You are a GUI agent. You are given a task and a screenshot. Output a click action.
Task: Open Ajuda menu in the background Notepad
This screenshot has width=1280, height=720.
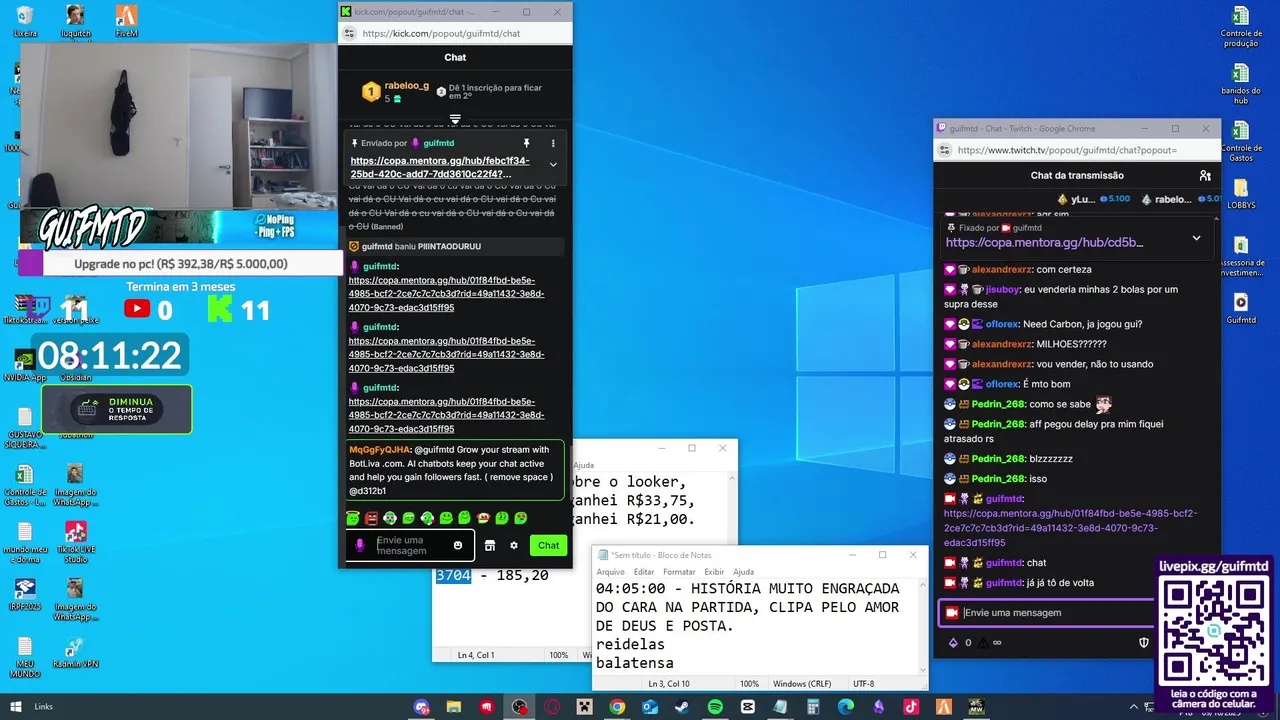583,465
